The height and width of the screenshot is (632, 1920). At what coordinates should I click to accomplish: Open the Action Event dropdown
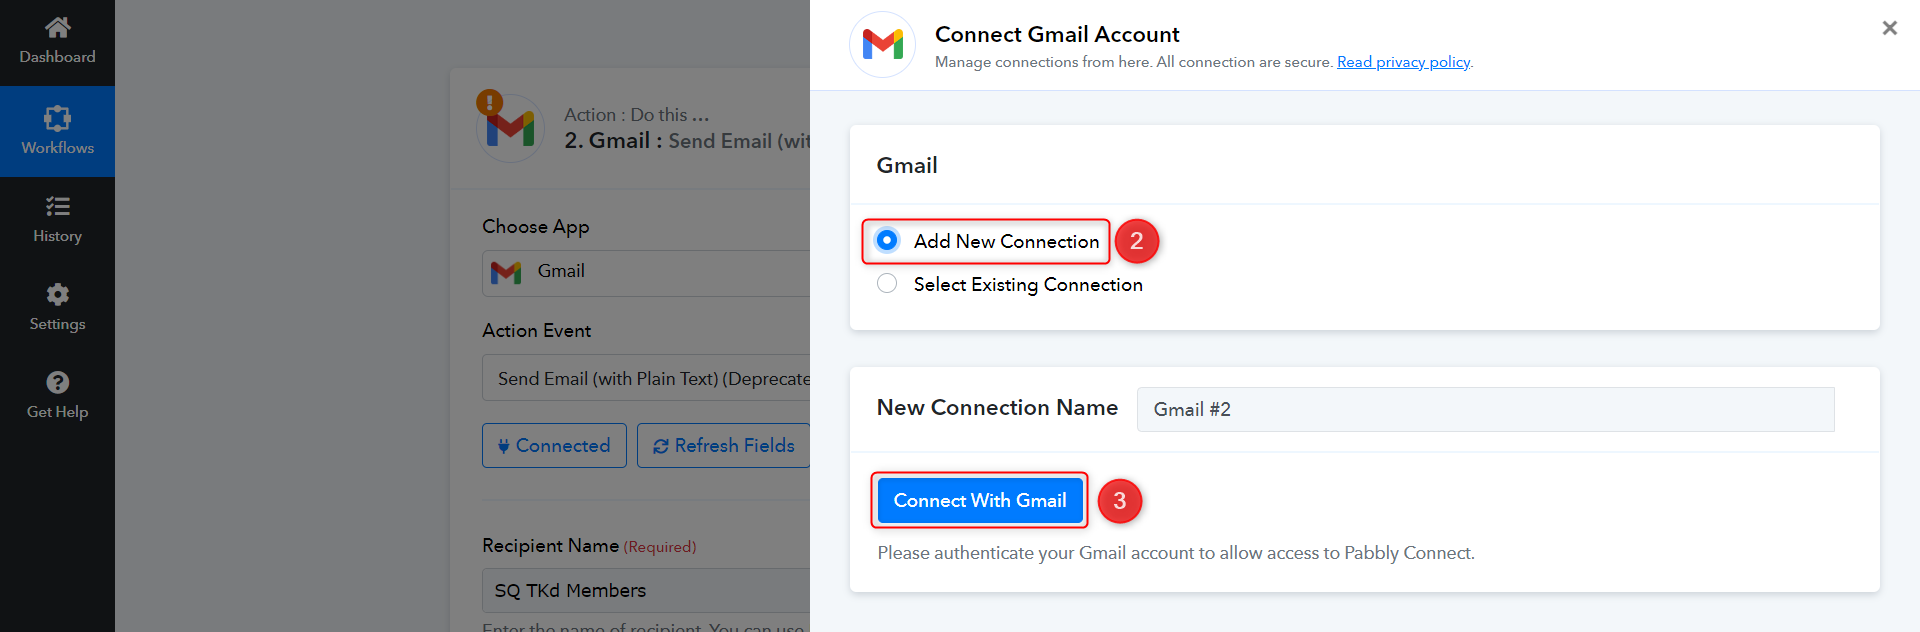tap(646, 378)
